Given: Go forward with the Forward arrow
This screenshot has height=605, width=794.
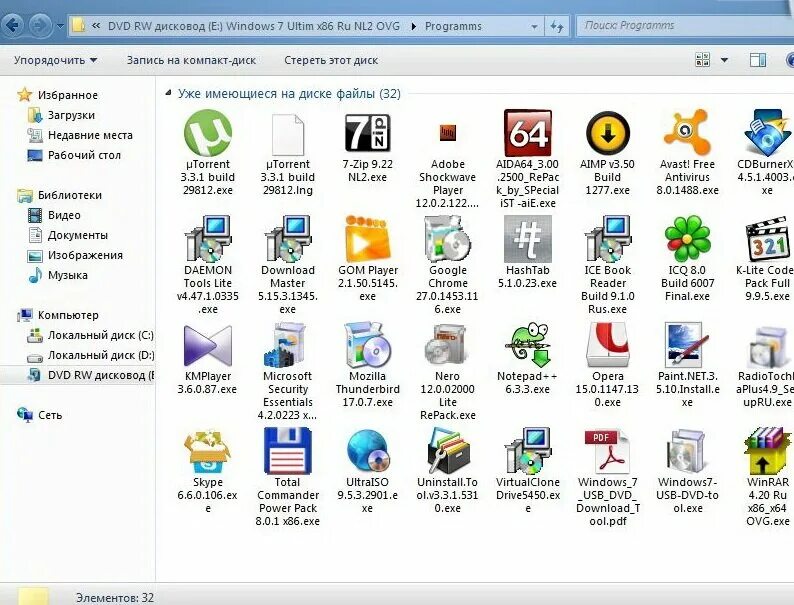Looking at the screenshot, I should click(39, 25).
